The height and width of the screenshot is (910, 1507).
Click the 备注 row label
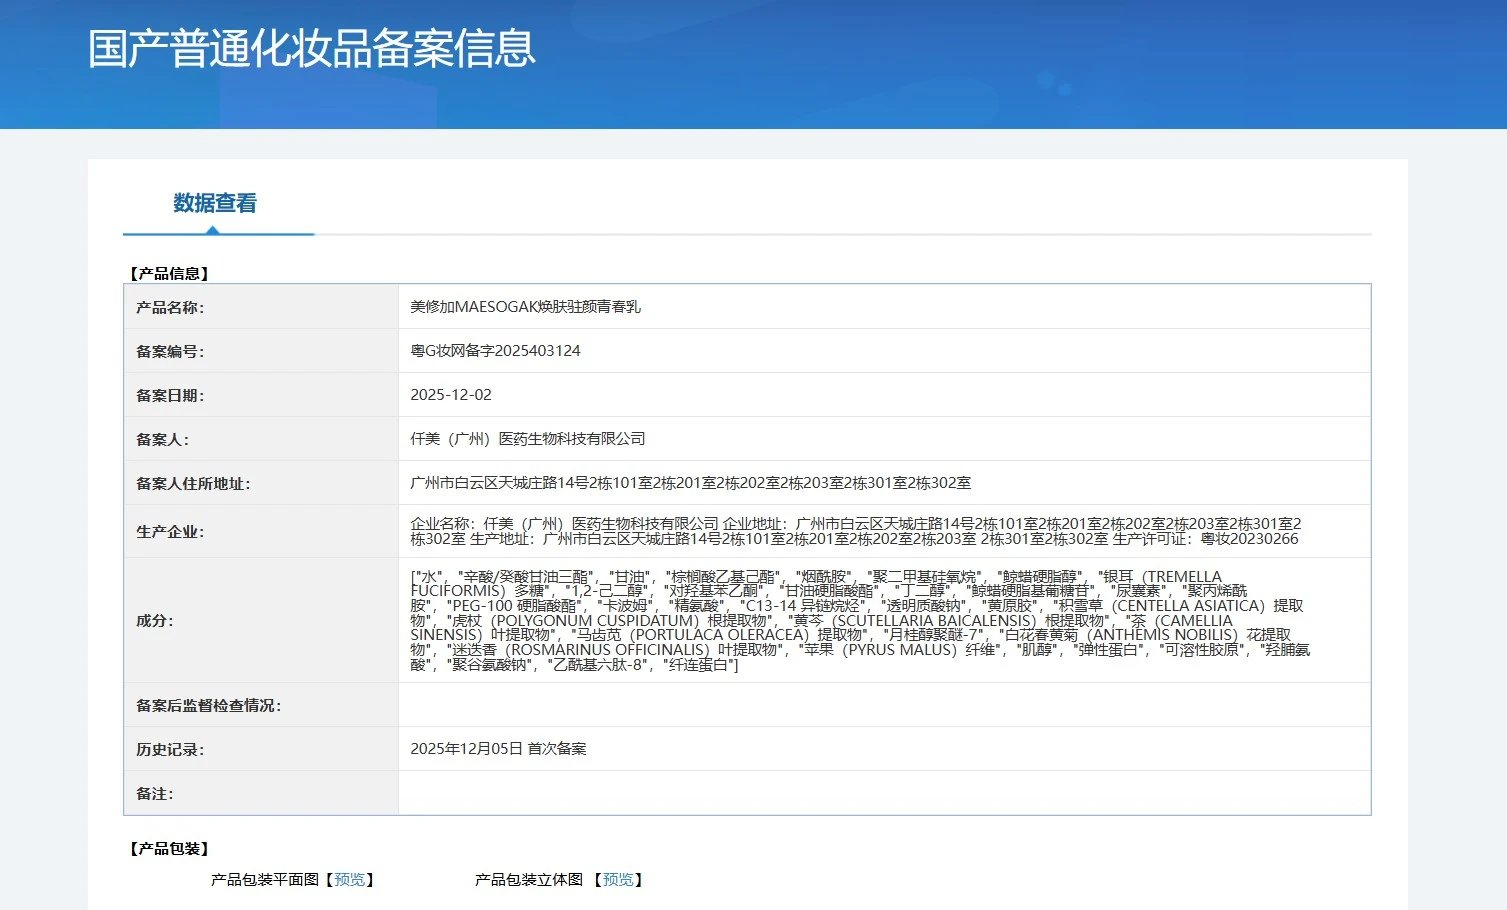pos(154,793)
